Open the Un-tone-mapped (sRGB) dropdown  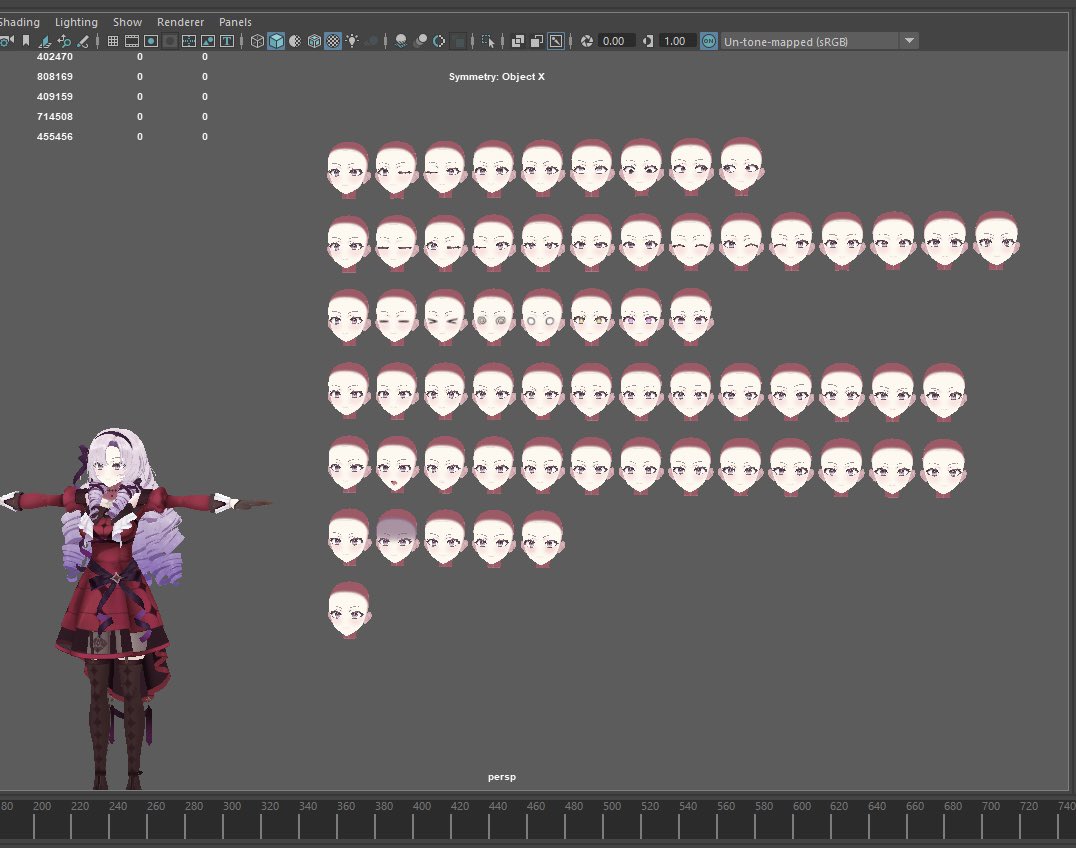pyautogui.click(x=819, y=41)
